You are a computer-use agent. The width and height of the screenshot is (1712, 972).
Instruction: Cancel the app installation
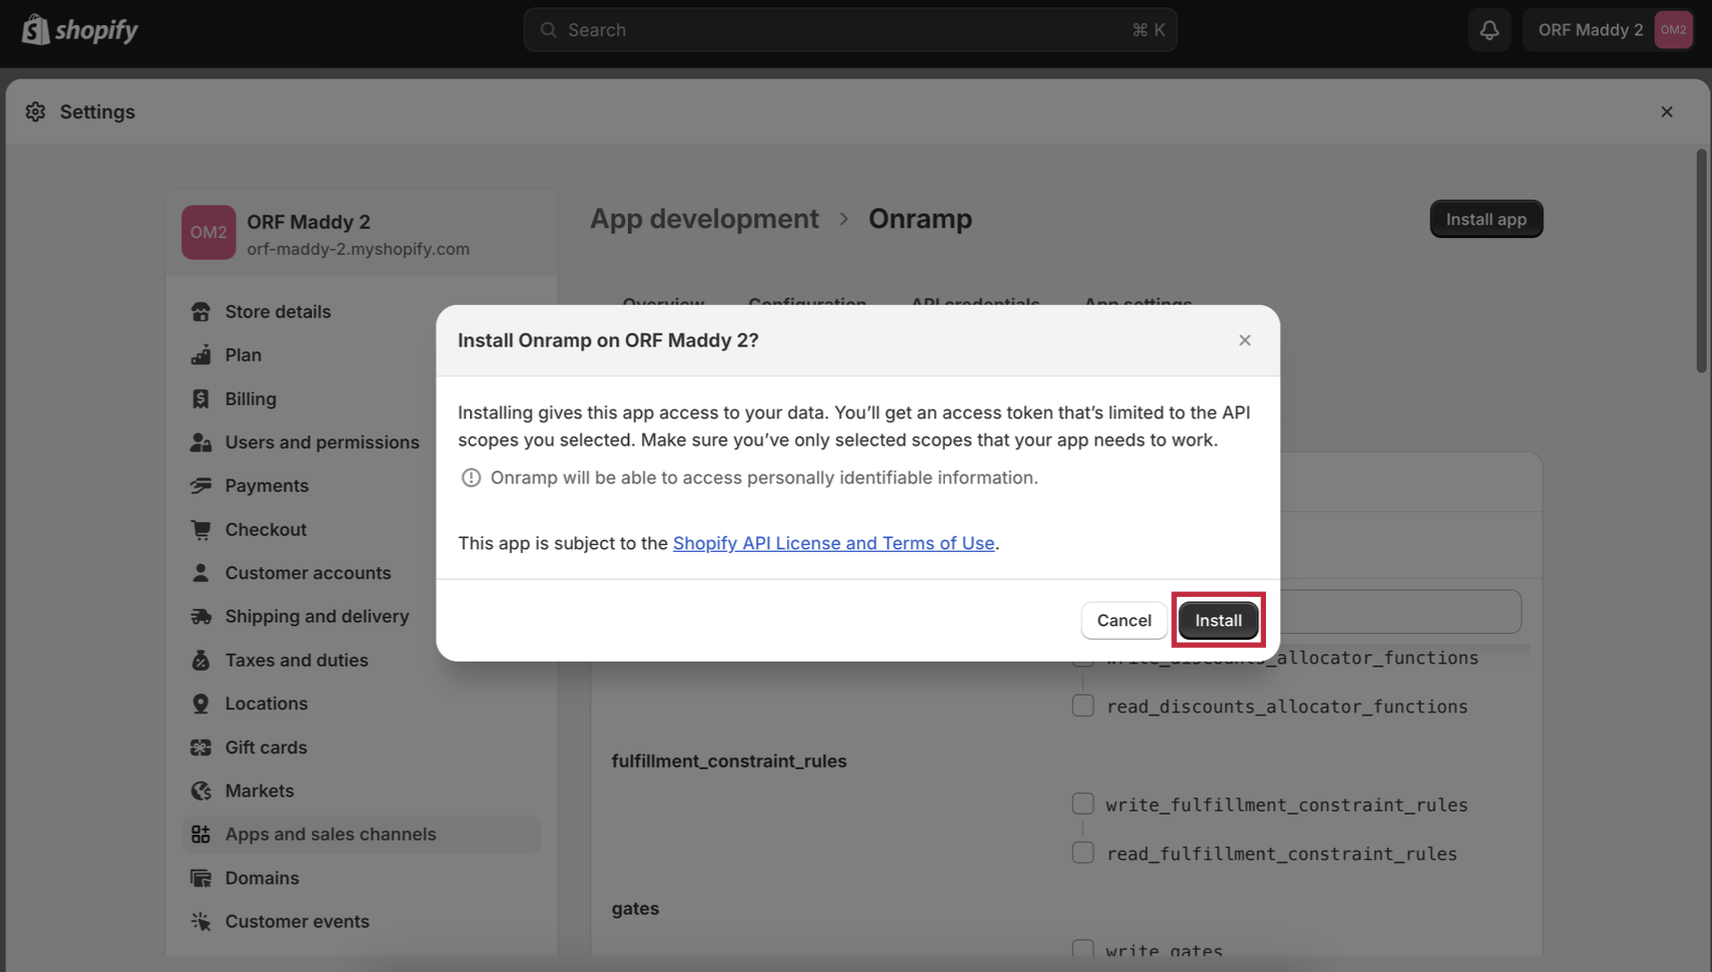1124,620
